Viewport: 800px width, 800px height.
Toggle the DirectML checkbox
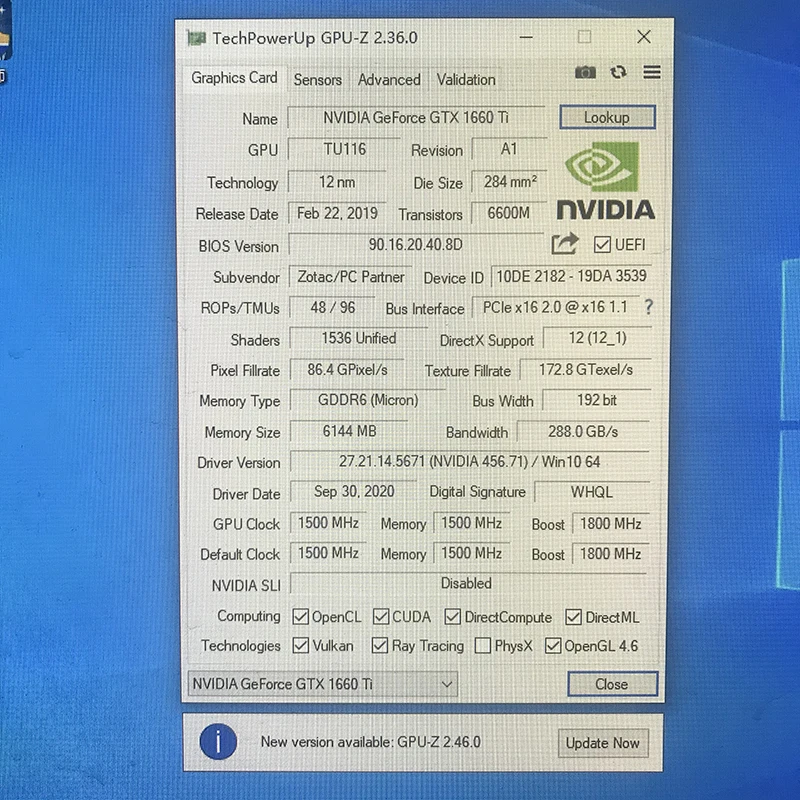573,617
